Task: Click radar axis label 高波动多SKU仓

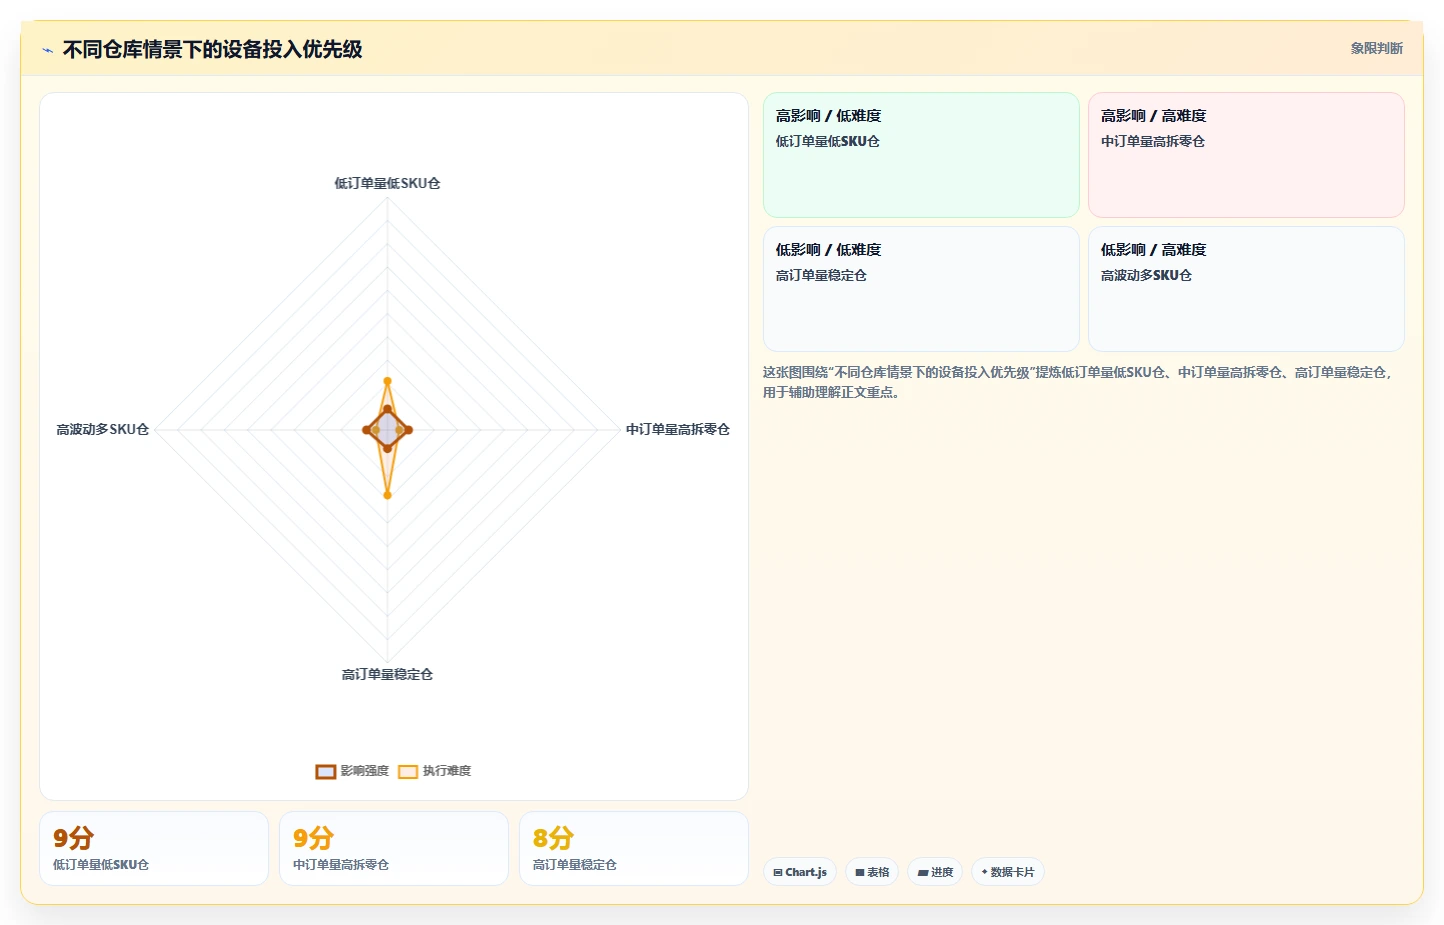Action: (102, 429)
